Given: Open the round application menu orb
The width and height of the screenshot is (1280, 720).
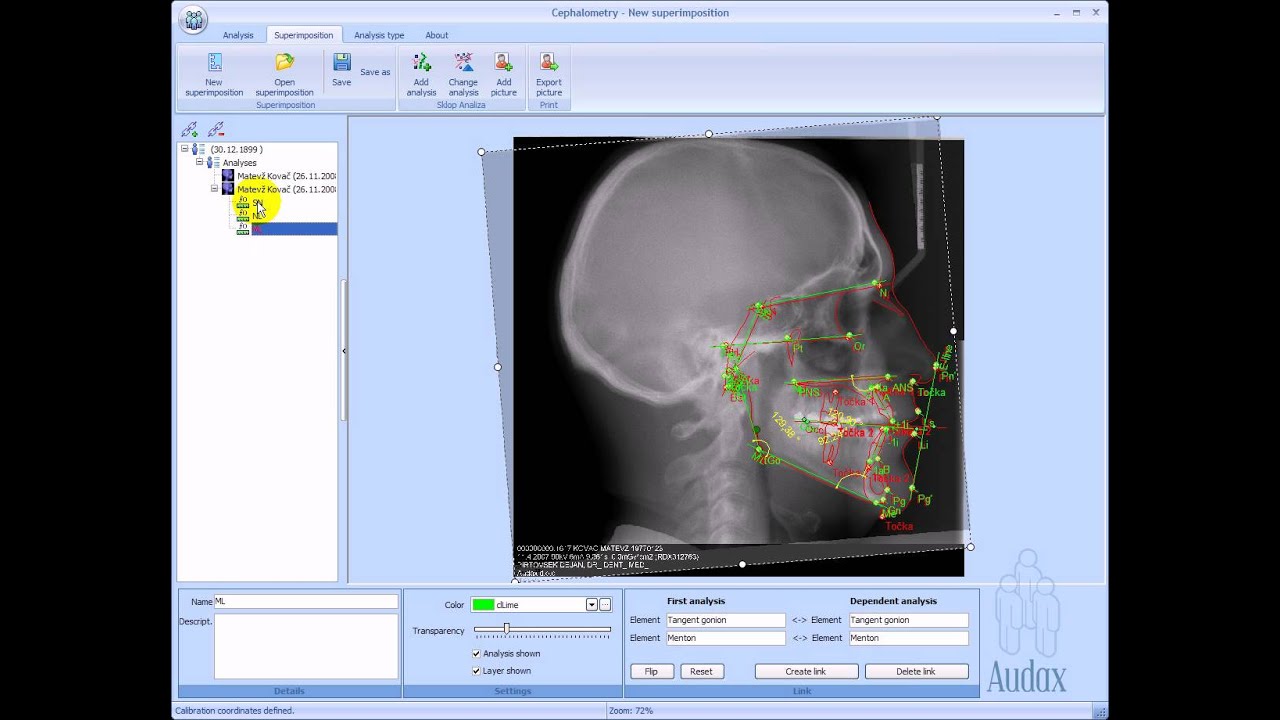Looking at the screenshot, I should 194,19.
